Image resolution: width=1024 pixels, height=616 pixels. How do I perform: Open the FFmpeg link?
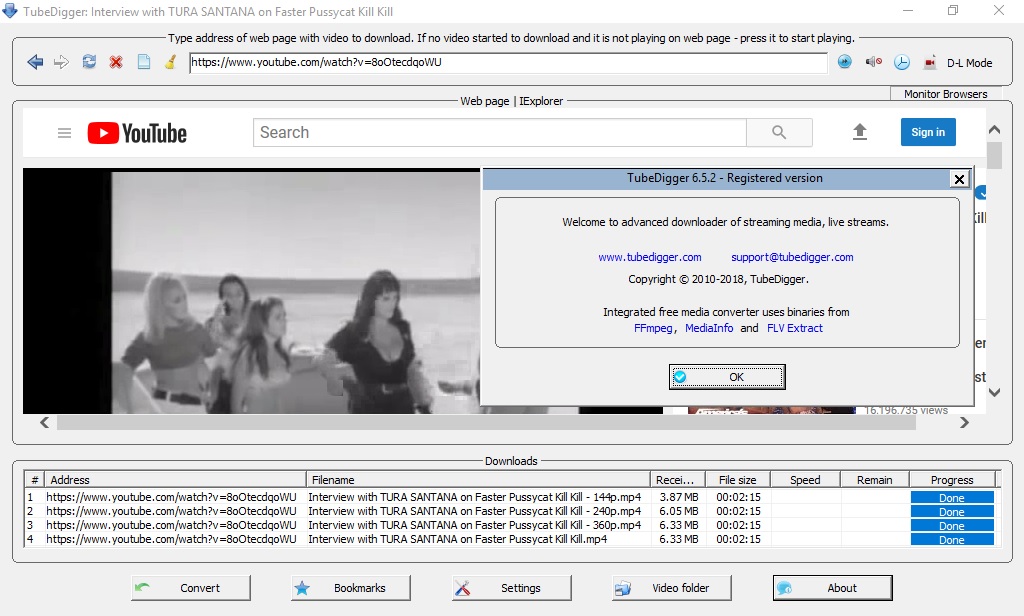[653, 329]
